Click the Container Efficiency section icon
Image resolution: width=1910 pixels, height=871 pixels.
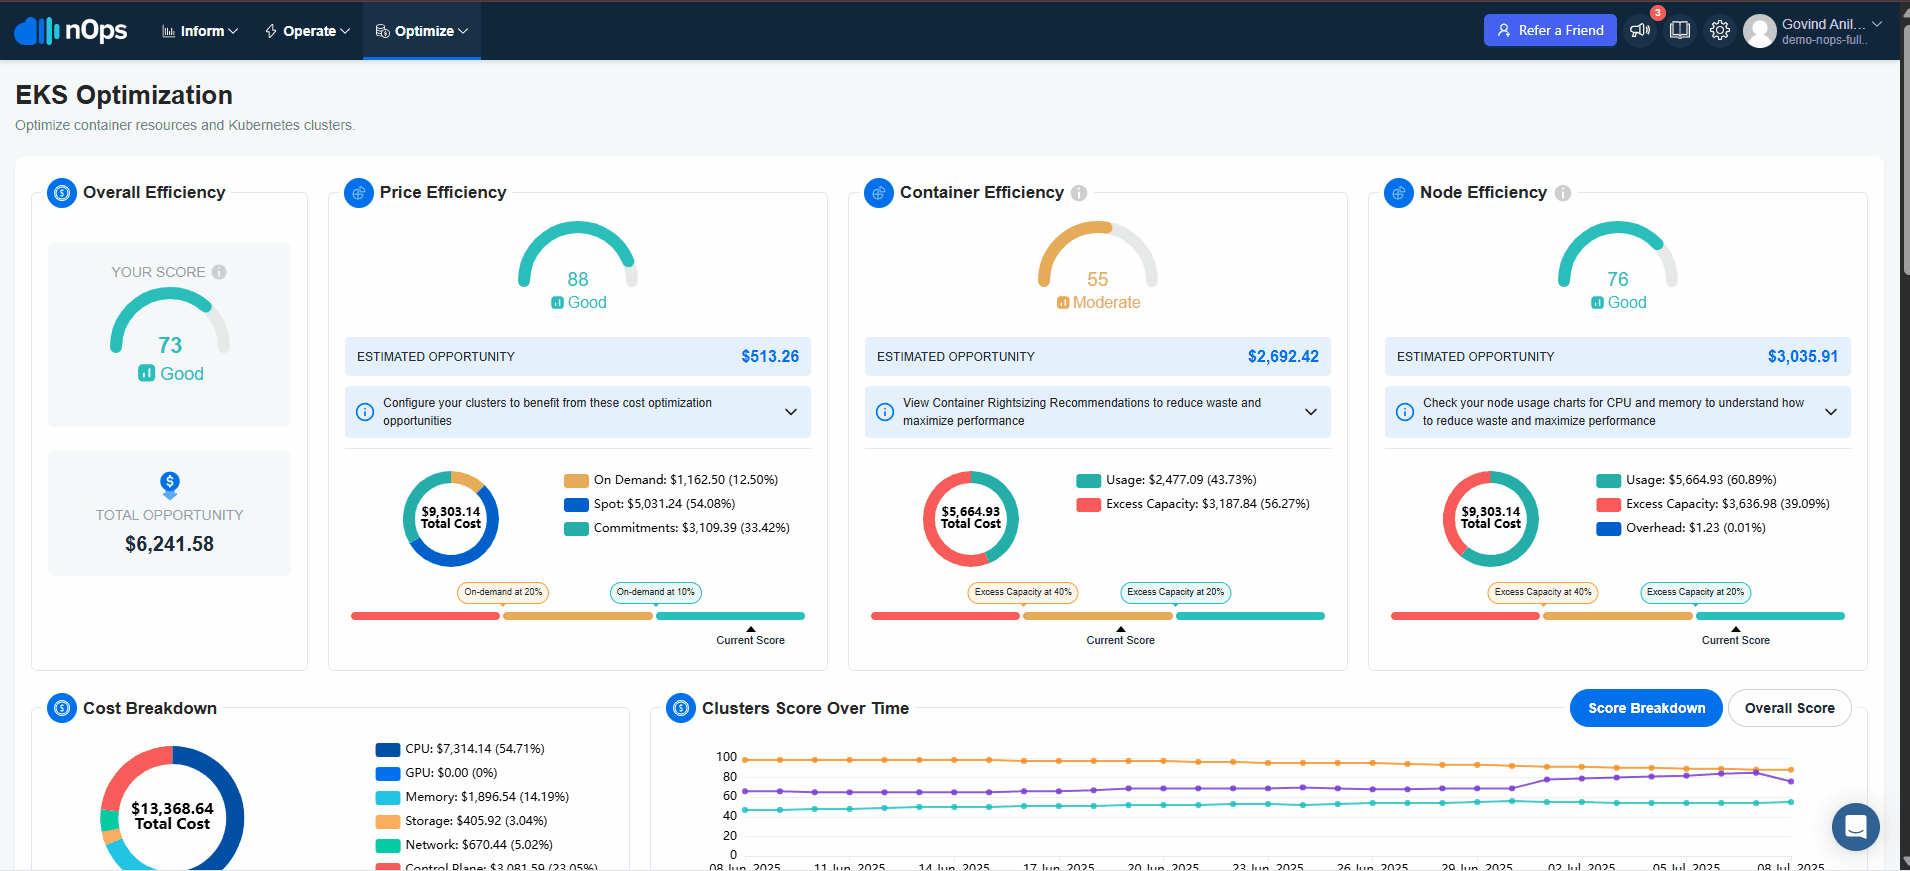tap(879, 193)
